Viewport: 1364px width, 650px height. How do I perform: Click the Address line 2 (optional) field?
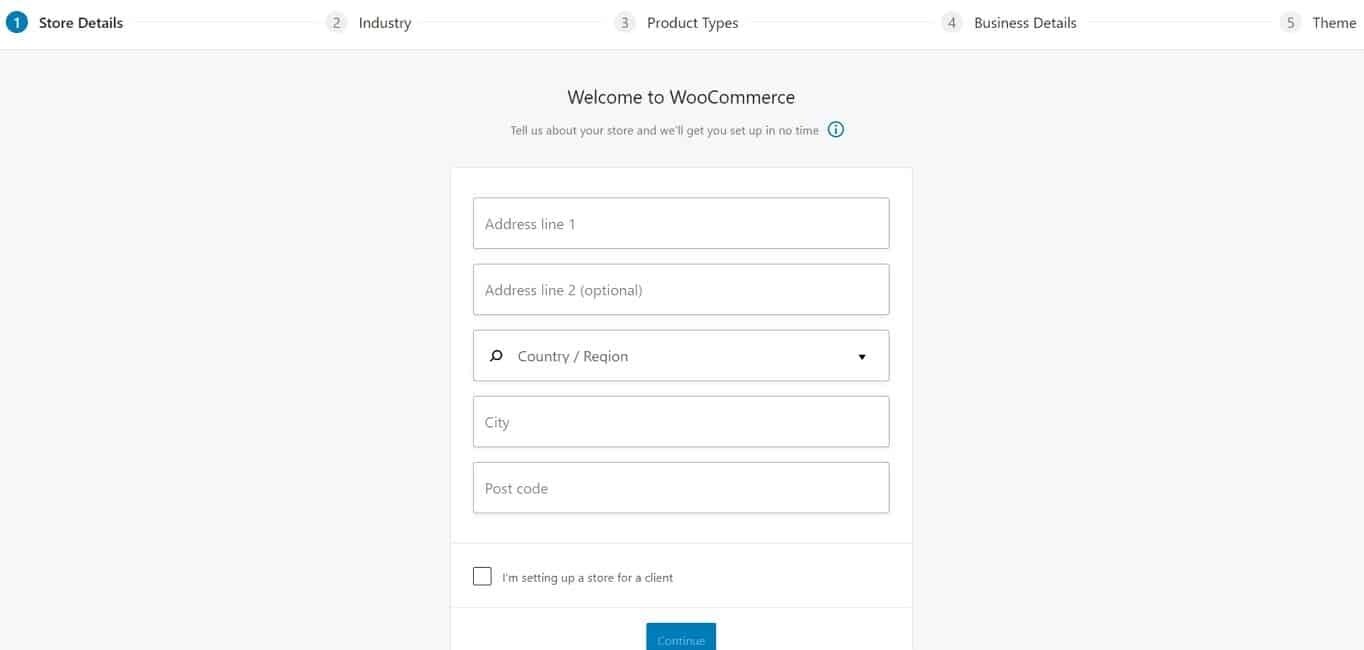pyautogui.click(x=680, y=290)
